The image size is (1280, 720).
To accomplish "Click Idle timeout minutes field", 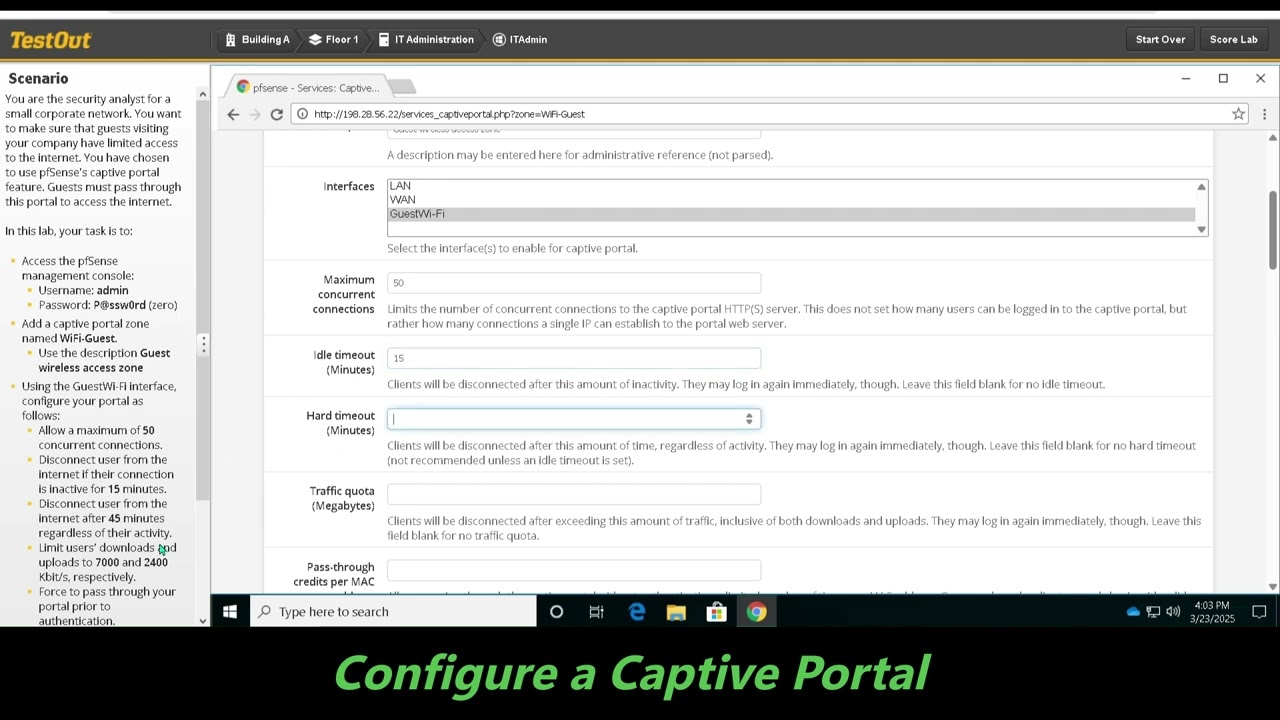I will click(574, 358).
